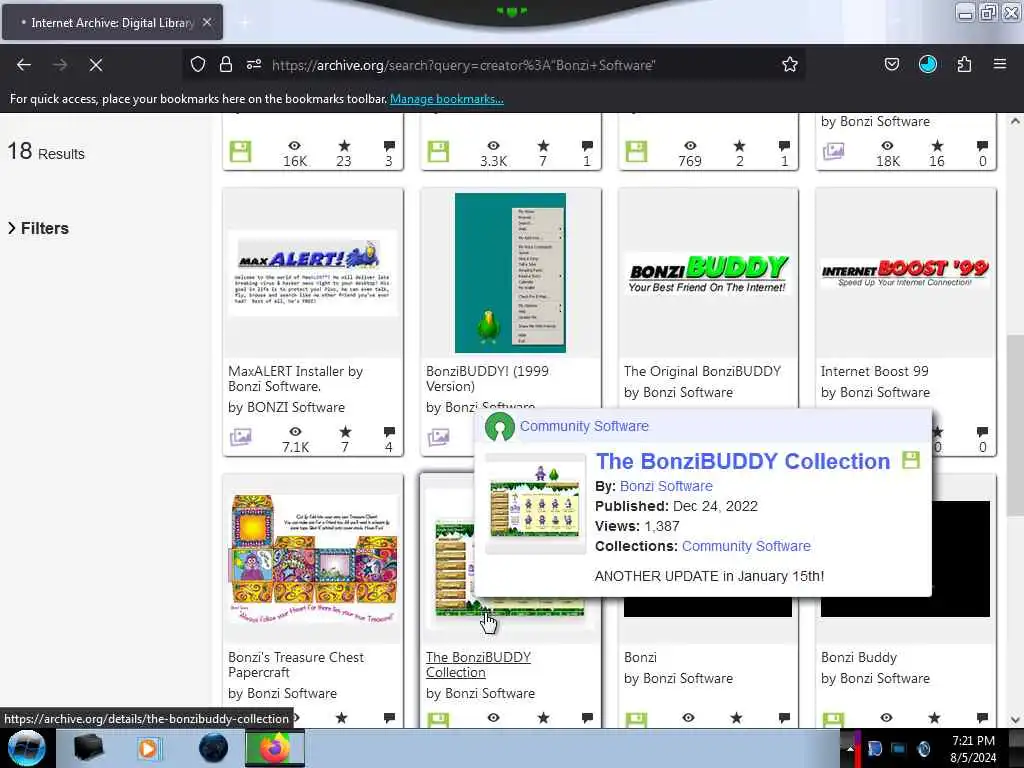Open a new tab with plus button
1024x768 pixels.
[245, 23]
